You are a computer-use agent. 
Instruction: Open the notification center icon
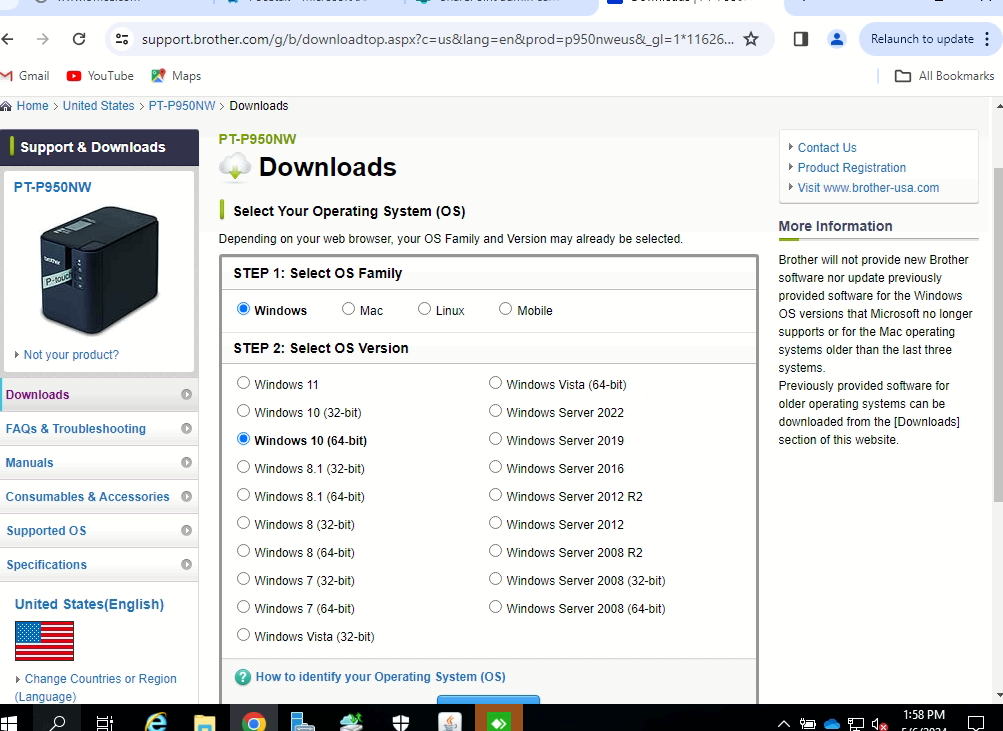click(976, 723)
